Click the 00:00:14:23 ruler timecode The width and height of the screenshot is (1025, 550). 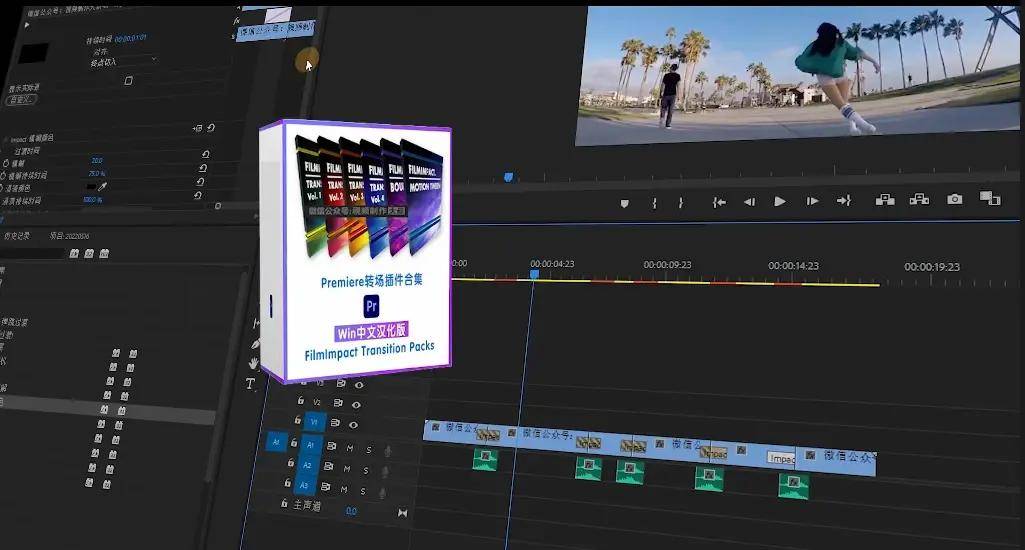tap(794, 266)
